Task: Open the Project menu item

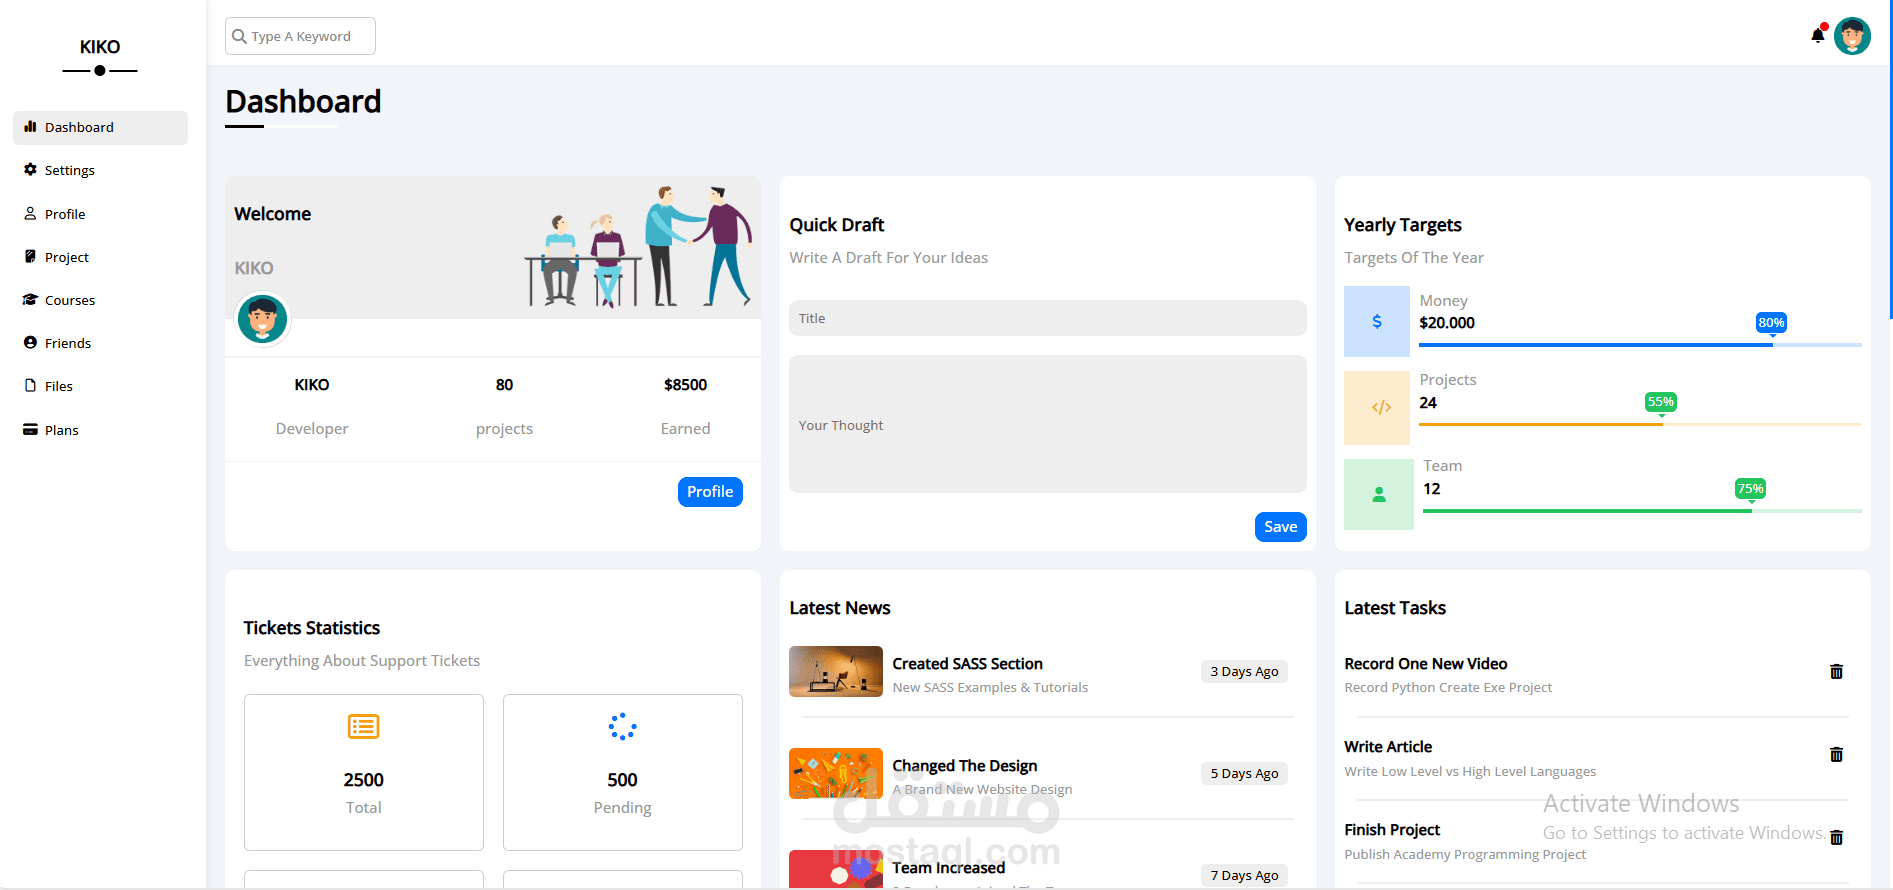Action: [x=100, y=257]
